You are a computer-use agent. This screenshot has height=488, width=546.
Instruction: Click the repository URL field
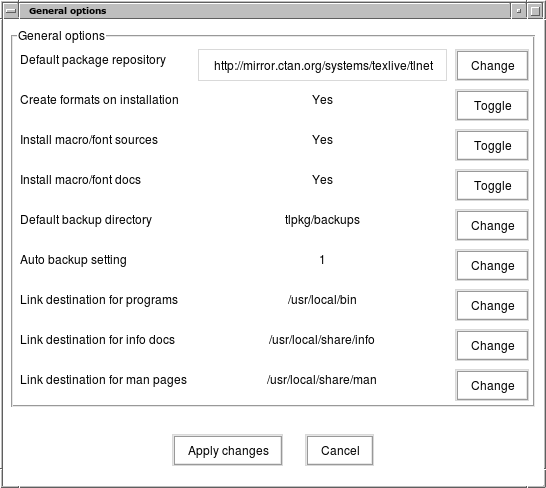pyautogui.click(x=322, y=65)
